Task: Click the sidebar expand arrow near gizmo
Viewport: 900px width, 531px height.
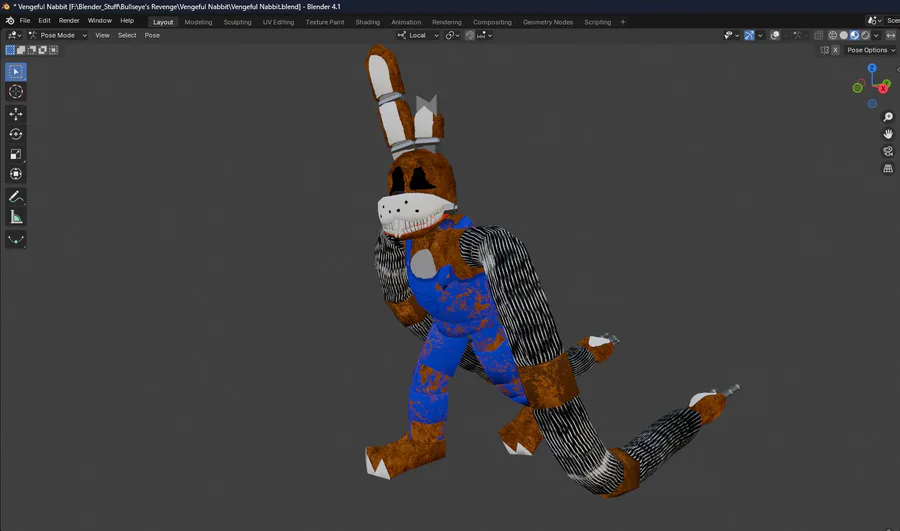Action: [898, 69]
